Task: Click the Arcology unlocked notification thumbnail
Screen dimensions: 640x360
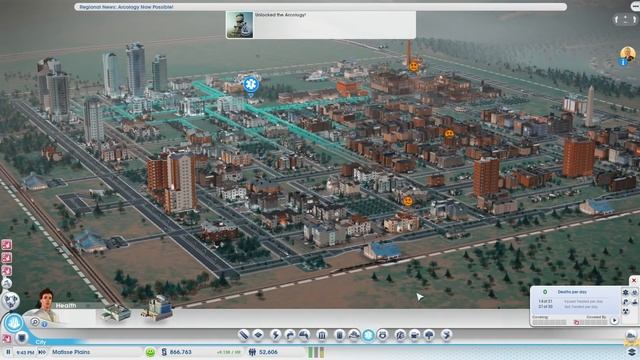Action: pos(240,25)
